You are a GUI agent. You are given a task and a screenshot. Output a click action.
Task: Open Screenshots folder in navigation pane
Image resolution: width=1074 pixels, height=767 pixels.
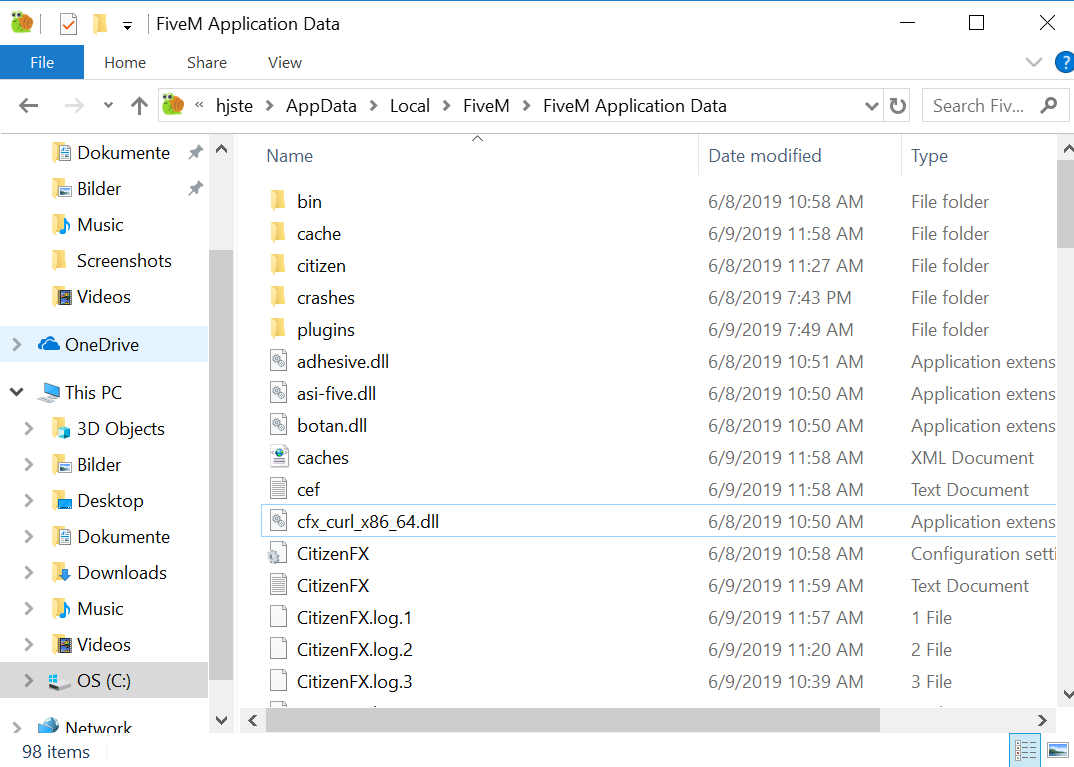click(124, 261)
